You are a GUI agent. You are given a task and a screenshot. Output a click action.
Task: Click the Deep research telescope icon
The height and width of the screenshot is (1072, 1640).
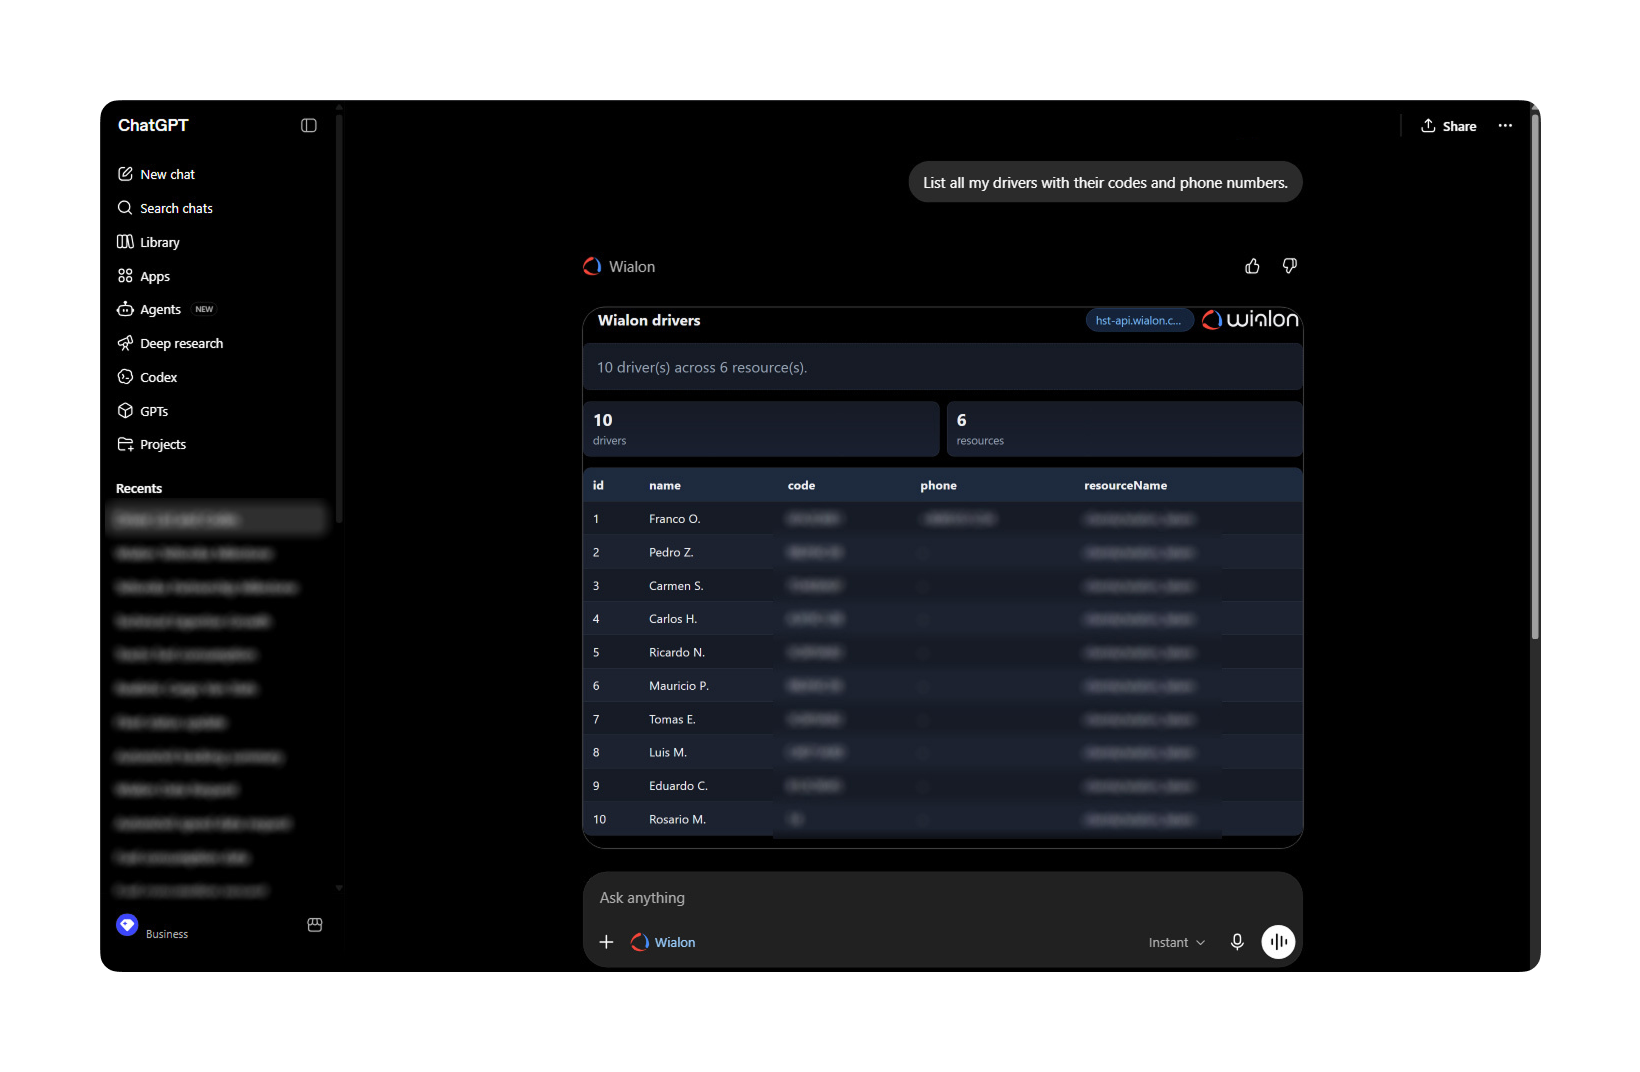pos(125,343)
